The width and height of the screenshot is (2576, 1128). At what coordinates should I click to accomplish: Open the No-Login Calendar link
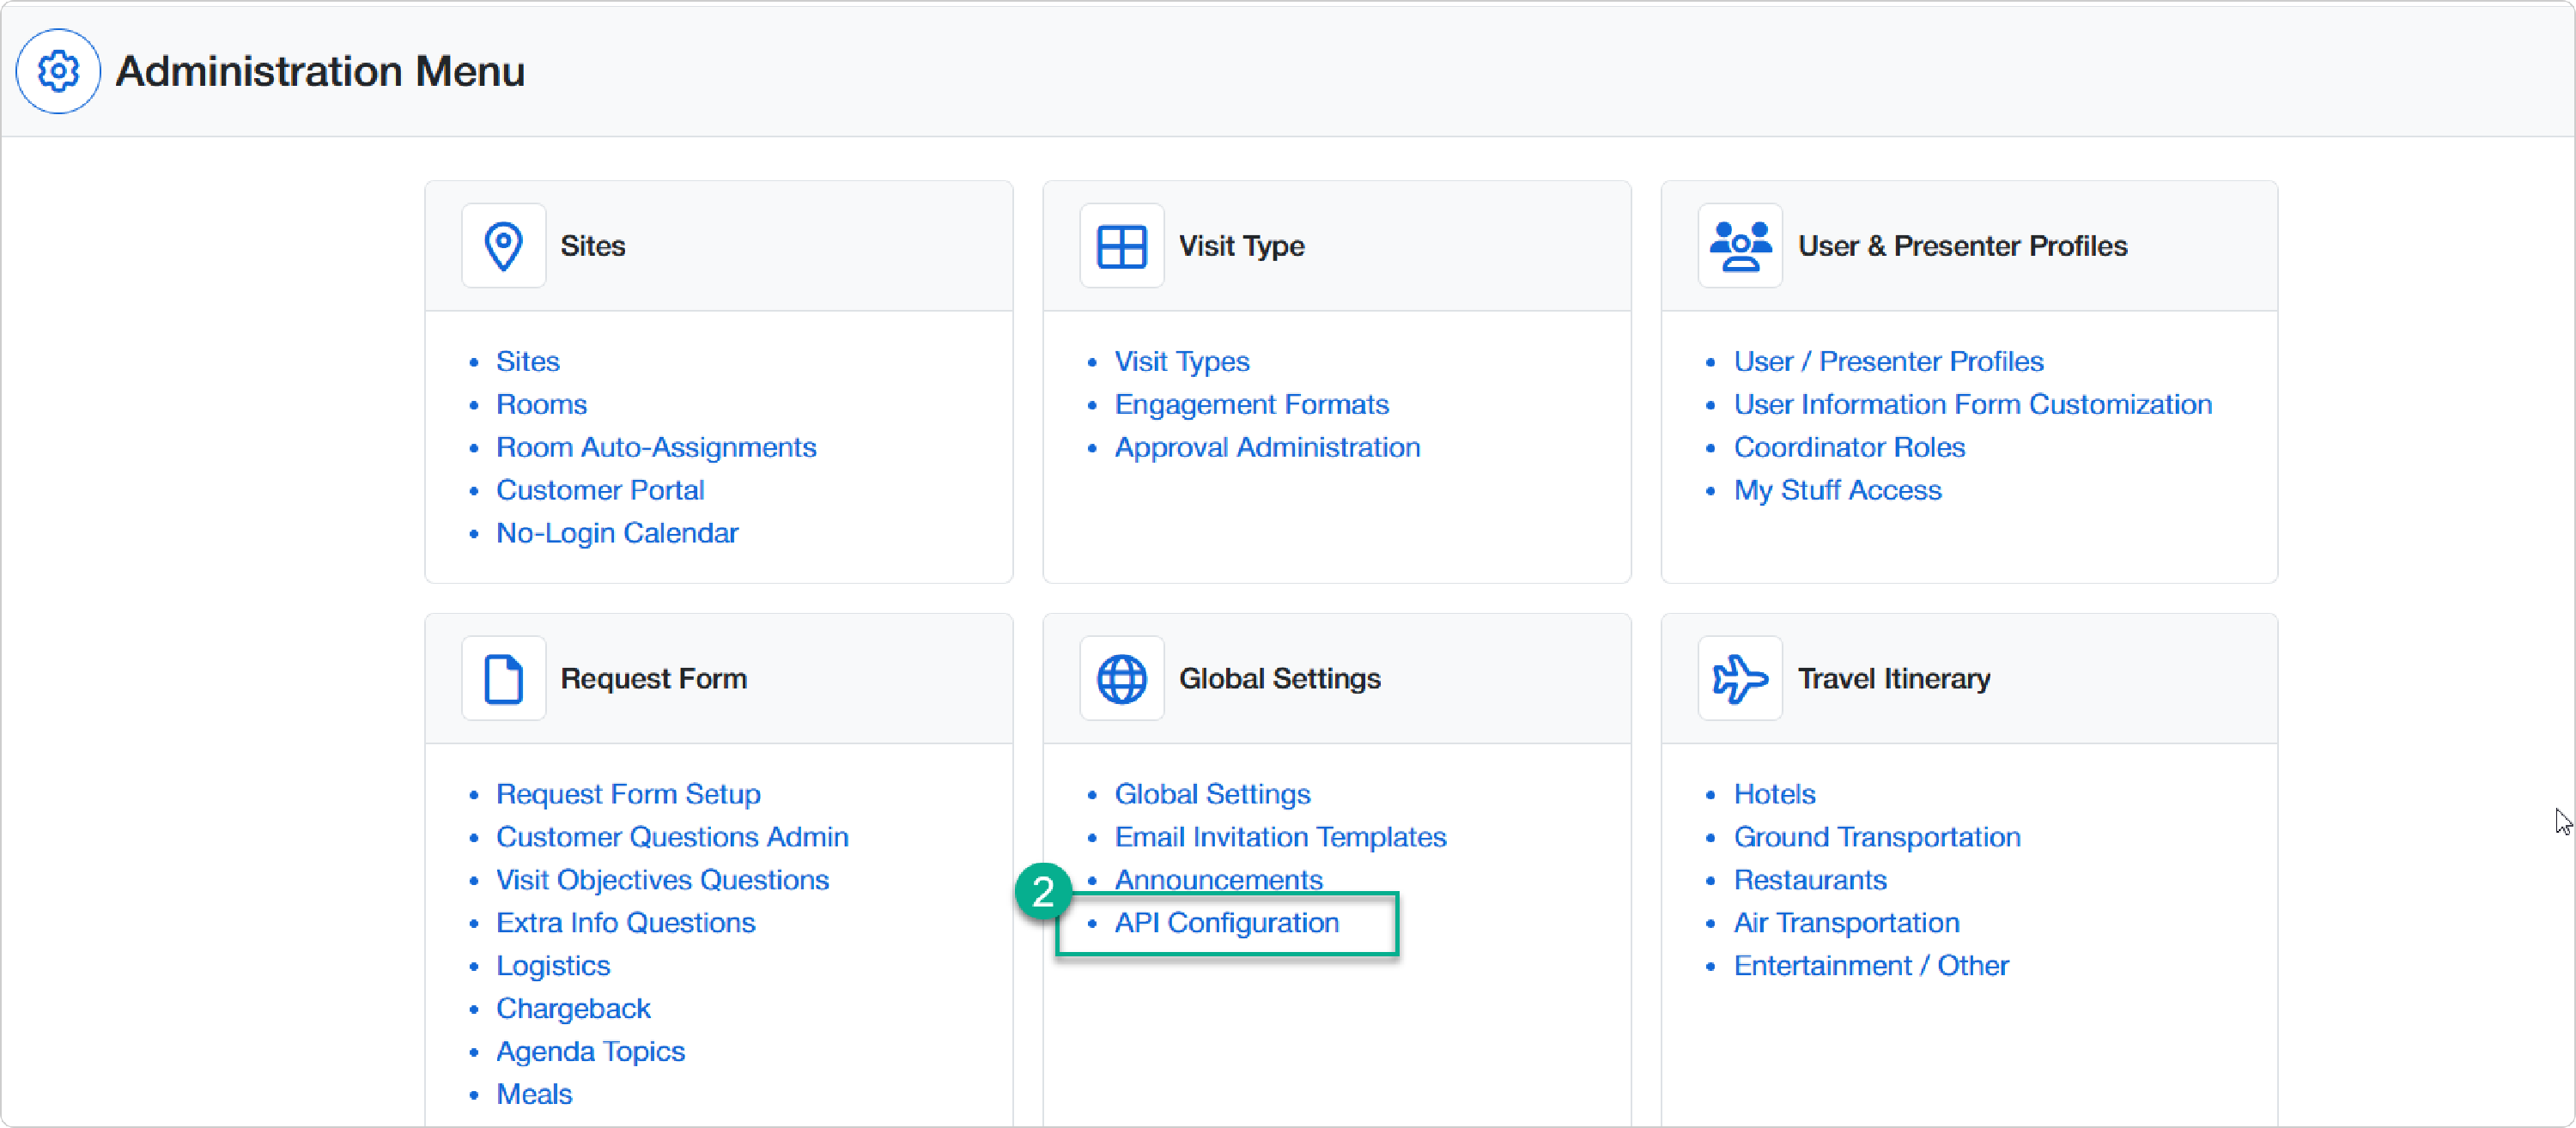click(x=617, y=533)
